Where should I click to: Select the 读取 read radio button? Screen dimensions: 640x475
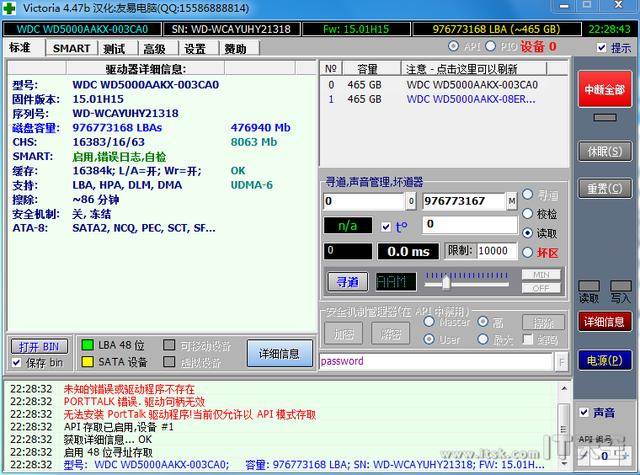click(527, 233)
